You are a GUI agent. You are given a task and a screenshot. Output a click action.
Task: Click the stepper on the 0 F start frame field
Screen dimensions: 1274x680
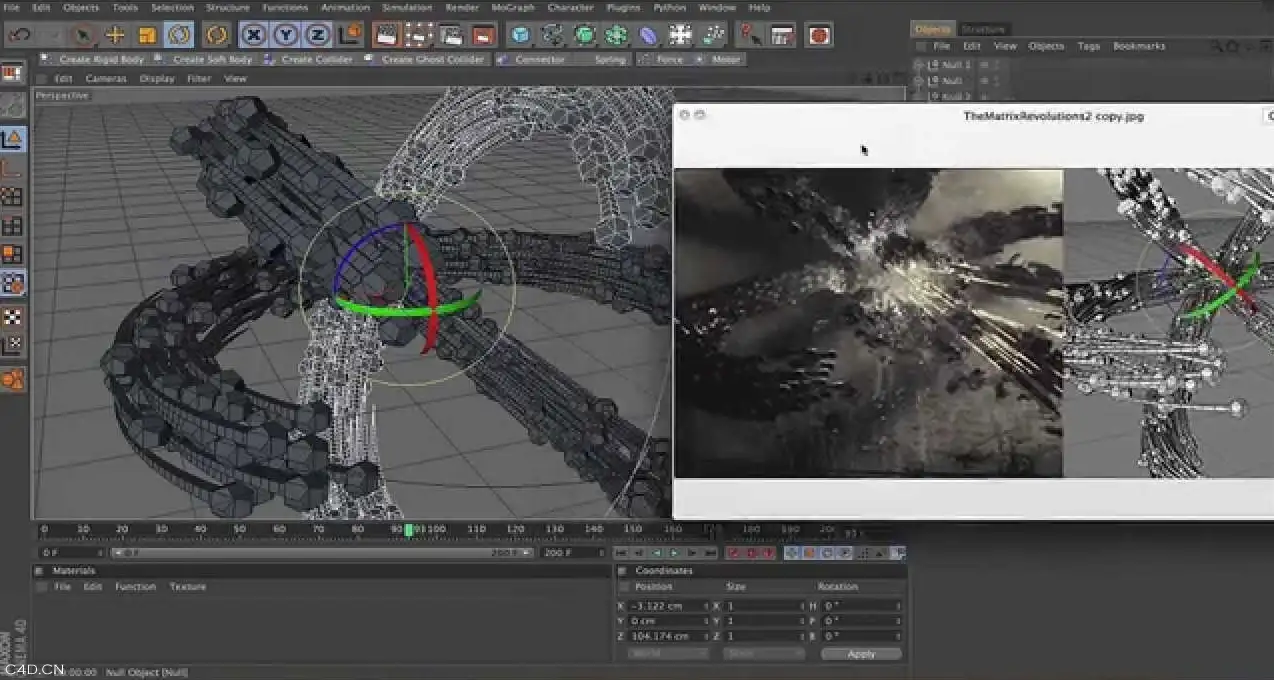(x=101, y=553)
